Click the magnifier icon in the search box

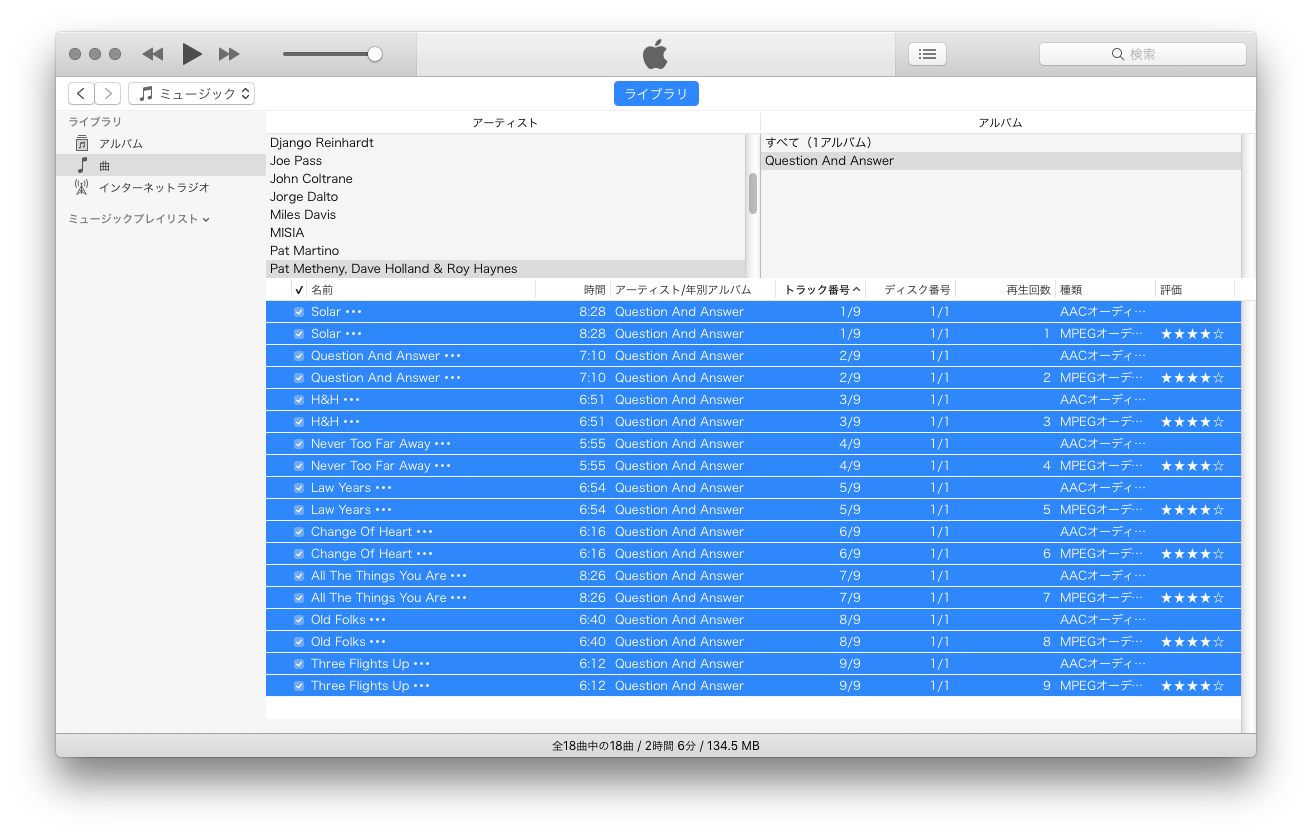1118,54
